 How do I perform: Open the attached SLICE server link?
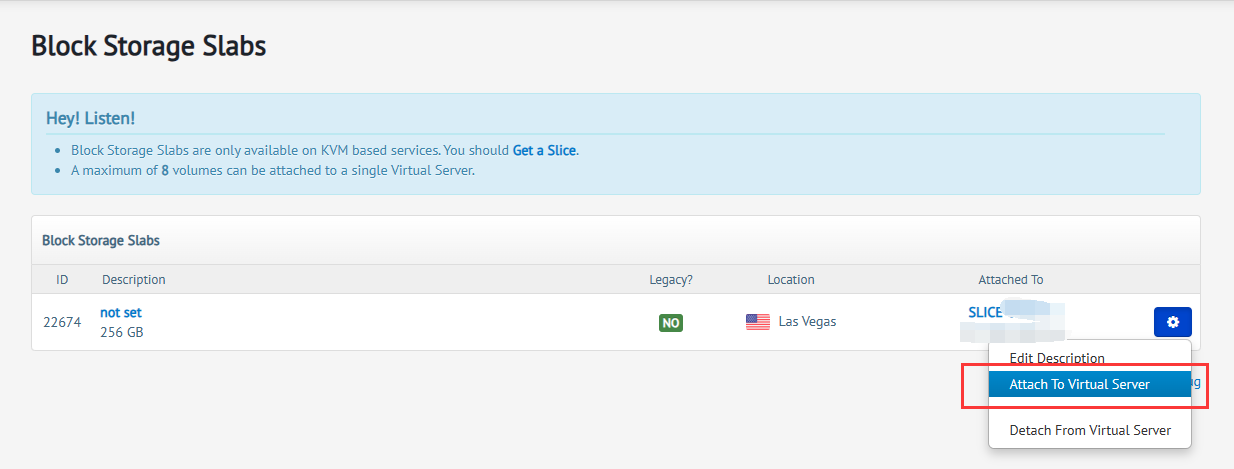(985, 312)
